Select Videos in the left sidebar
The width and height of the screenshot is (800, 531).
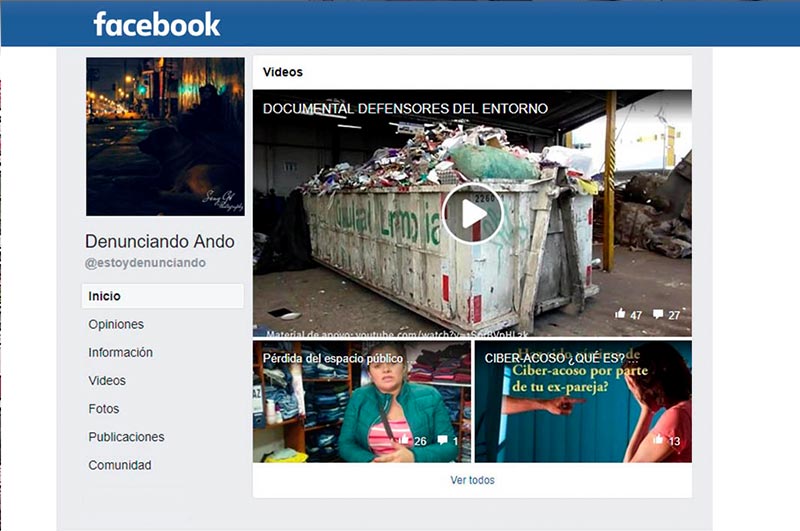[x=107, y=380]
